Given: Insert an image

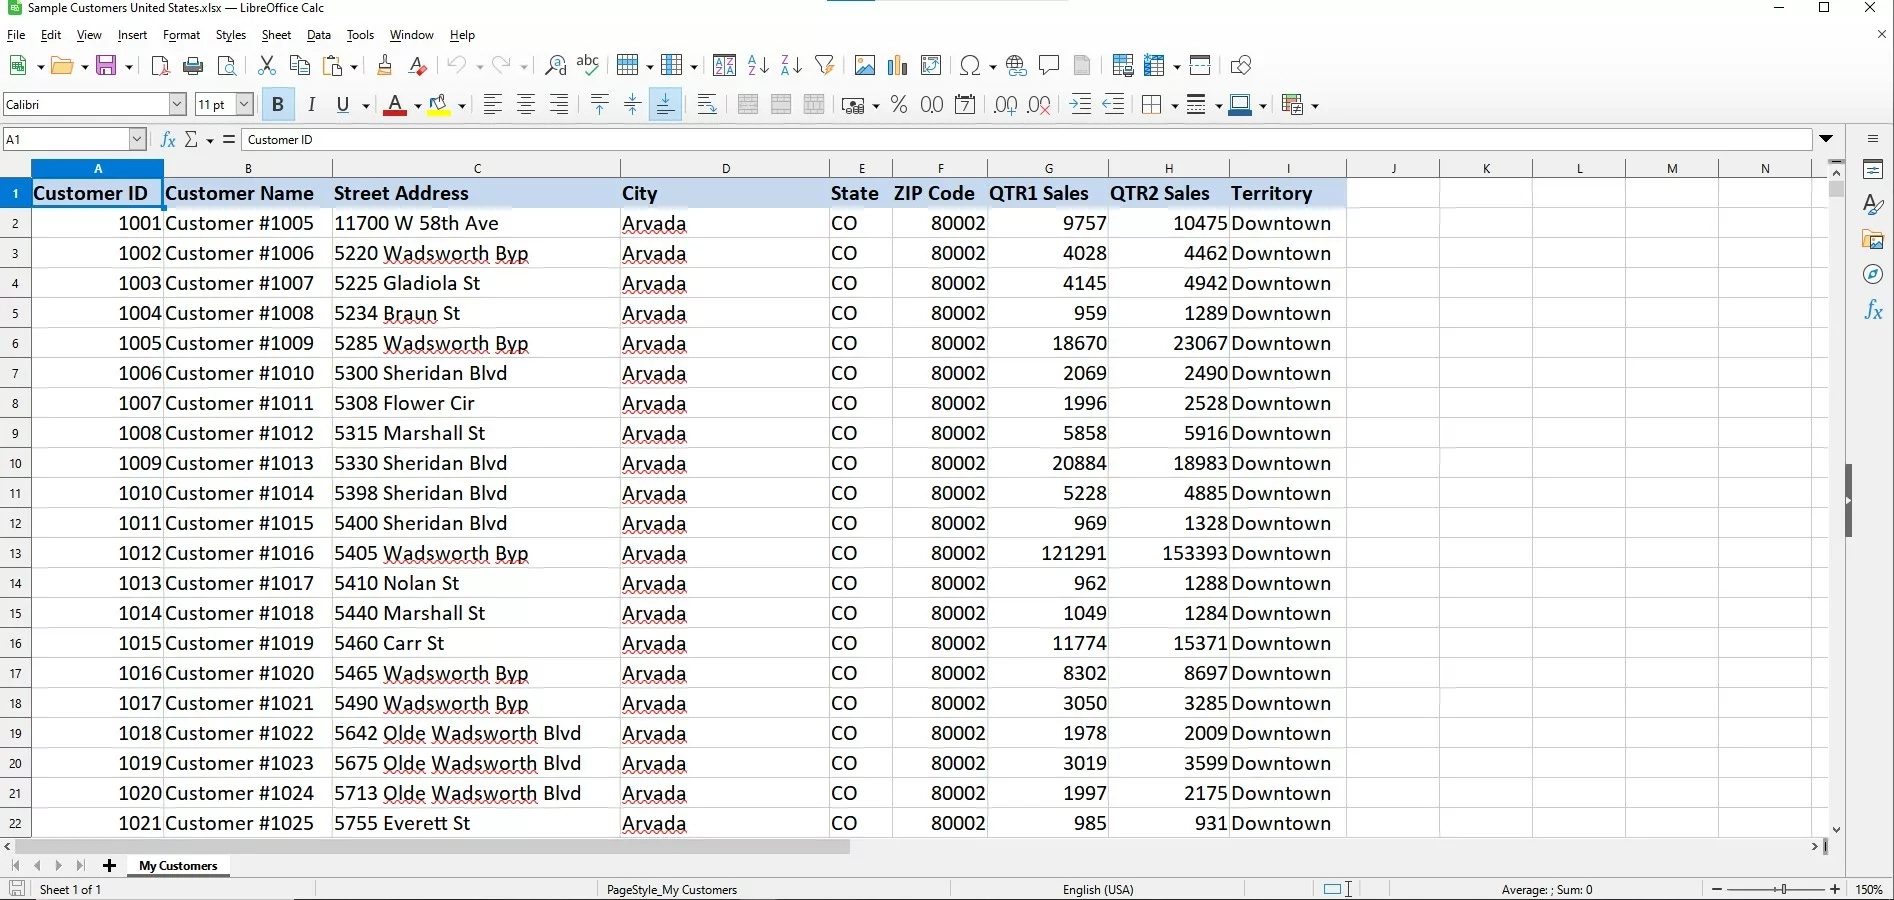Looking at the screenshot, I should [x=865, y=66].
